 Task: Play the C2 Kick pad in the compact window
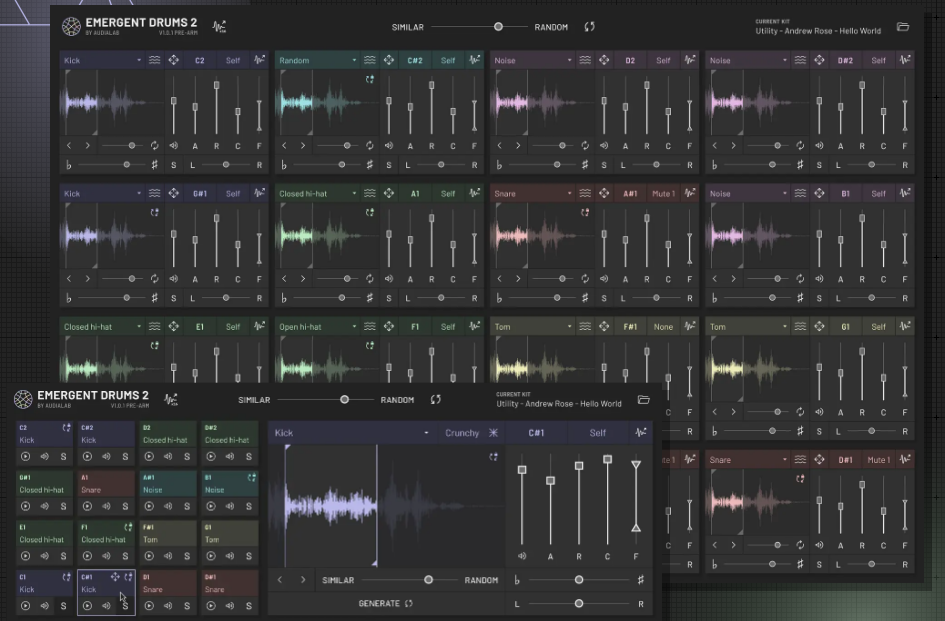click(25, 456)
